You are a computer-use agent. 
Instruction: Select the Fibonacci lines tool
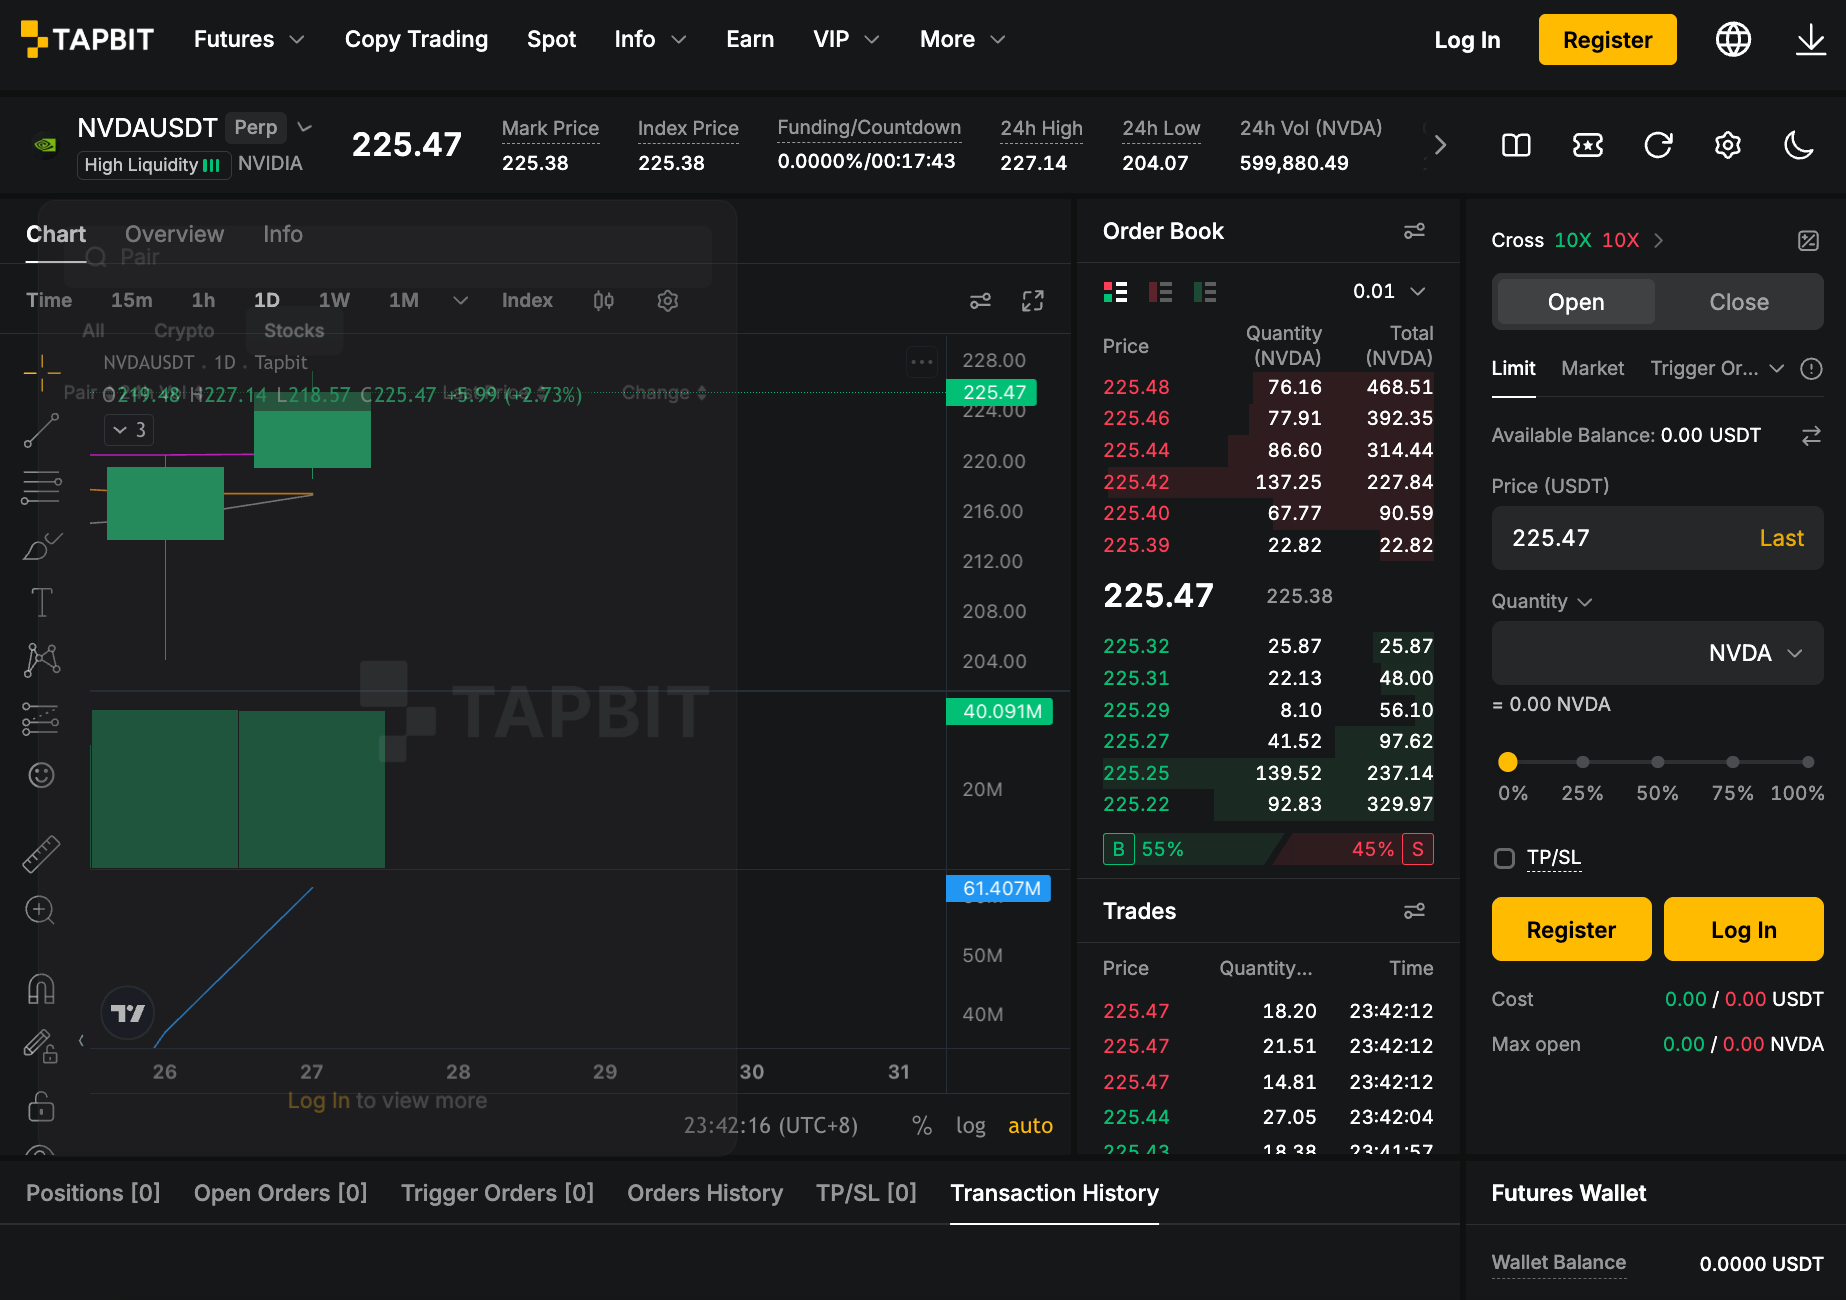tap(42, 487)
